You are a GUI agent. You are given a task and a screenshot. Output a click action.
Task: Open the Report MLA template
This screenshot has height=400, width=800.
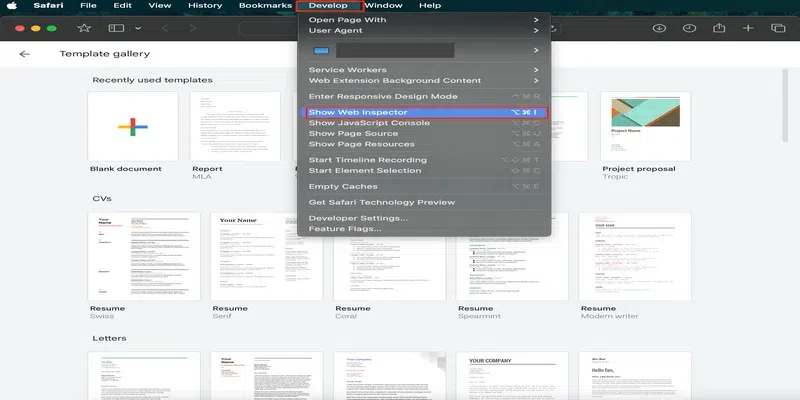tap(235, 127)
